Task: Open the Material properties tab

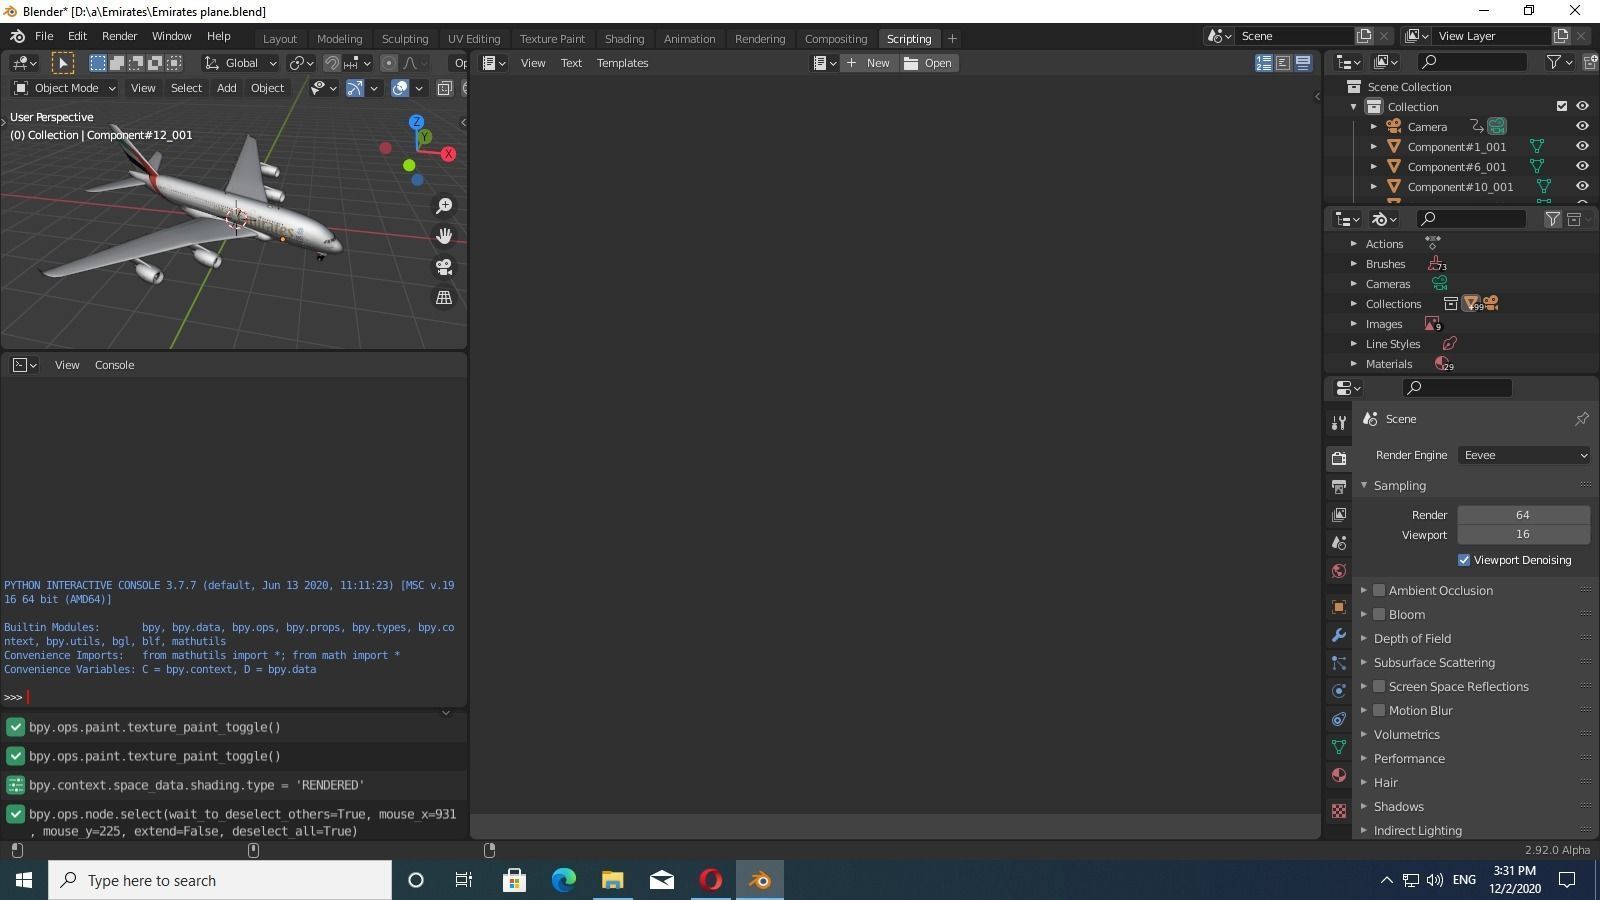Action: tap(1339, 775)
